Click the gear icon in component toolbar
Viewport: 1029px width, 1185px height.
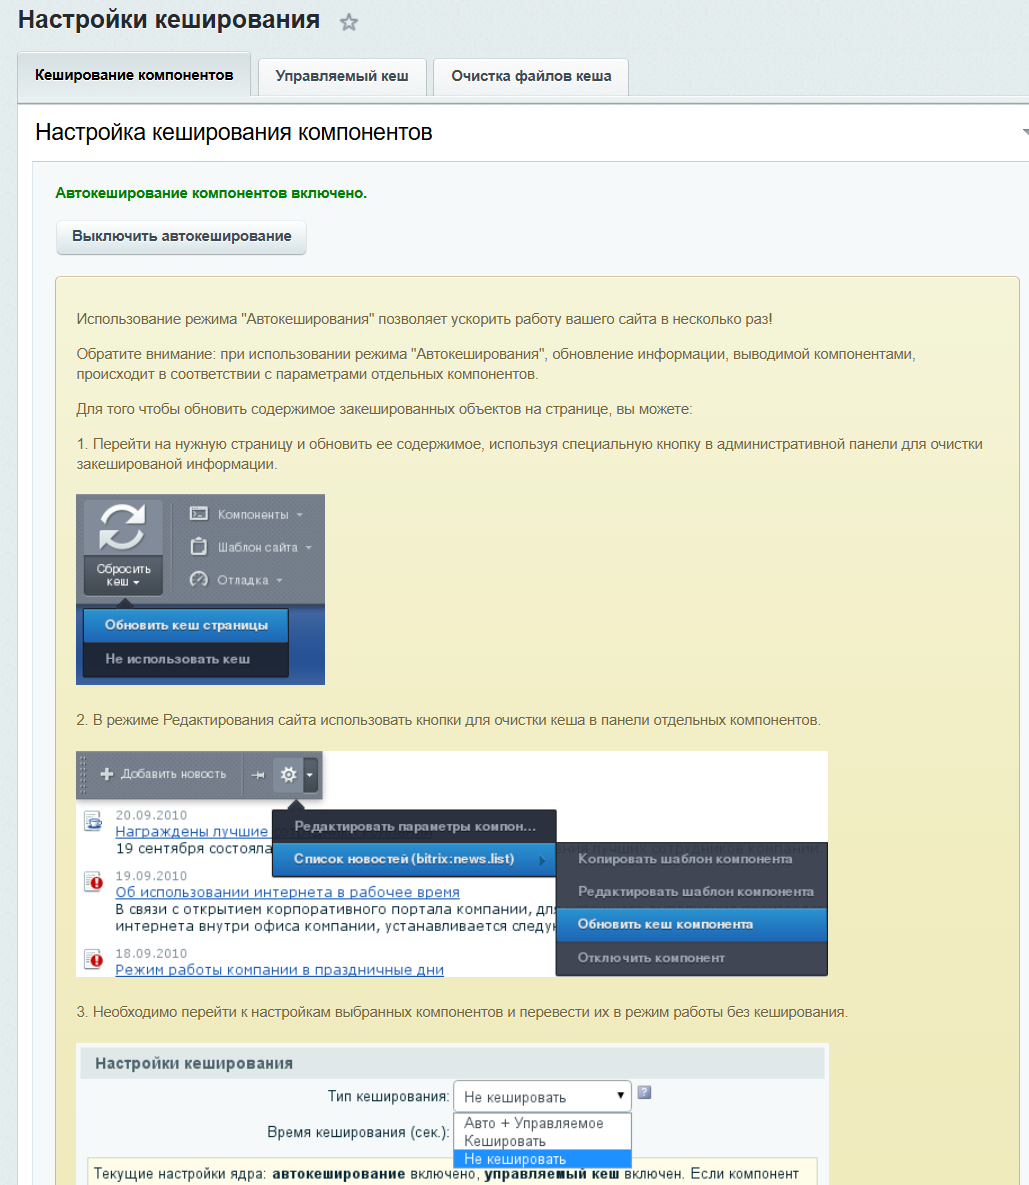[x=289, y=775]
